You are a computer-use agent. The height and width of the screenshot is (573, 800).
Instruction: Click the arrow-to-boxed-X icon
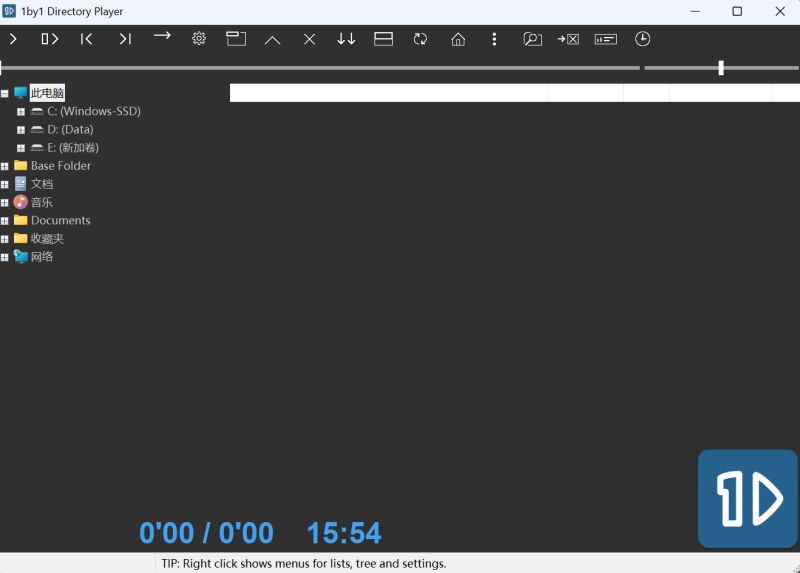568,39
